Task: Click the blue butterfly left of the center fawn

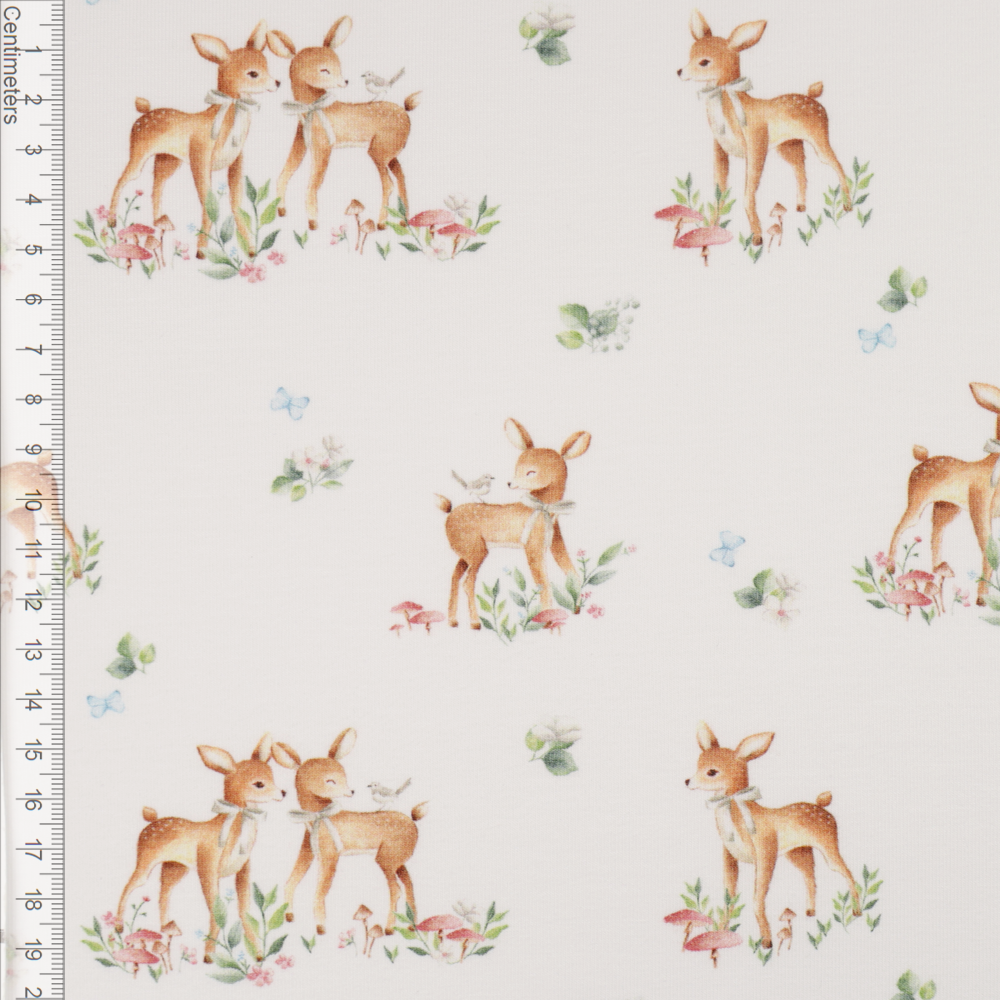Action: coord(289,402)
